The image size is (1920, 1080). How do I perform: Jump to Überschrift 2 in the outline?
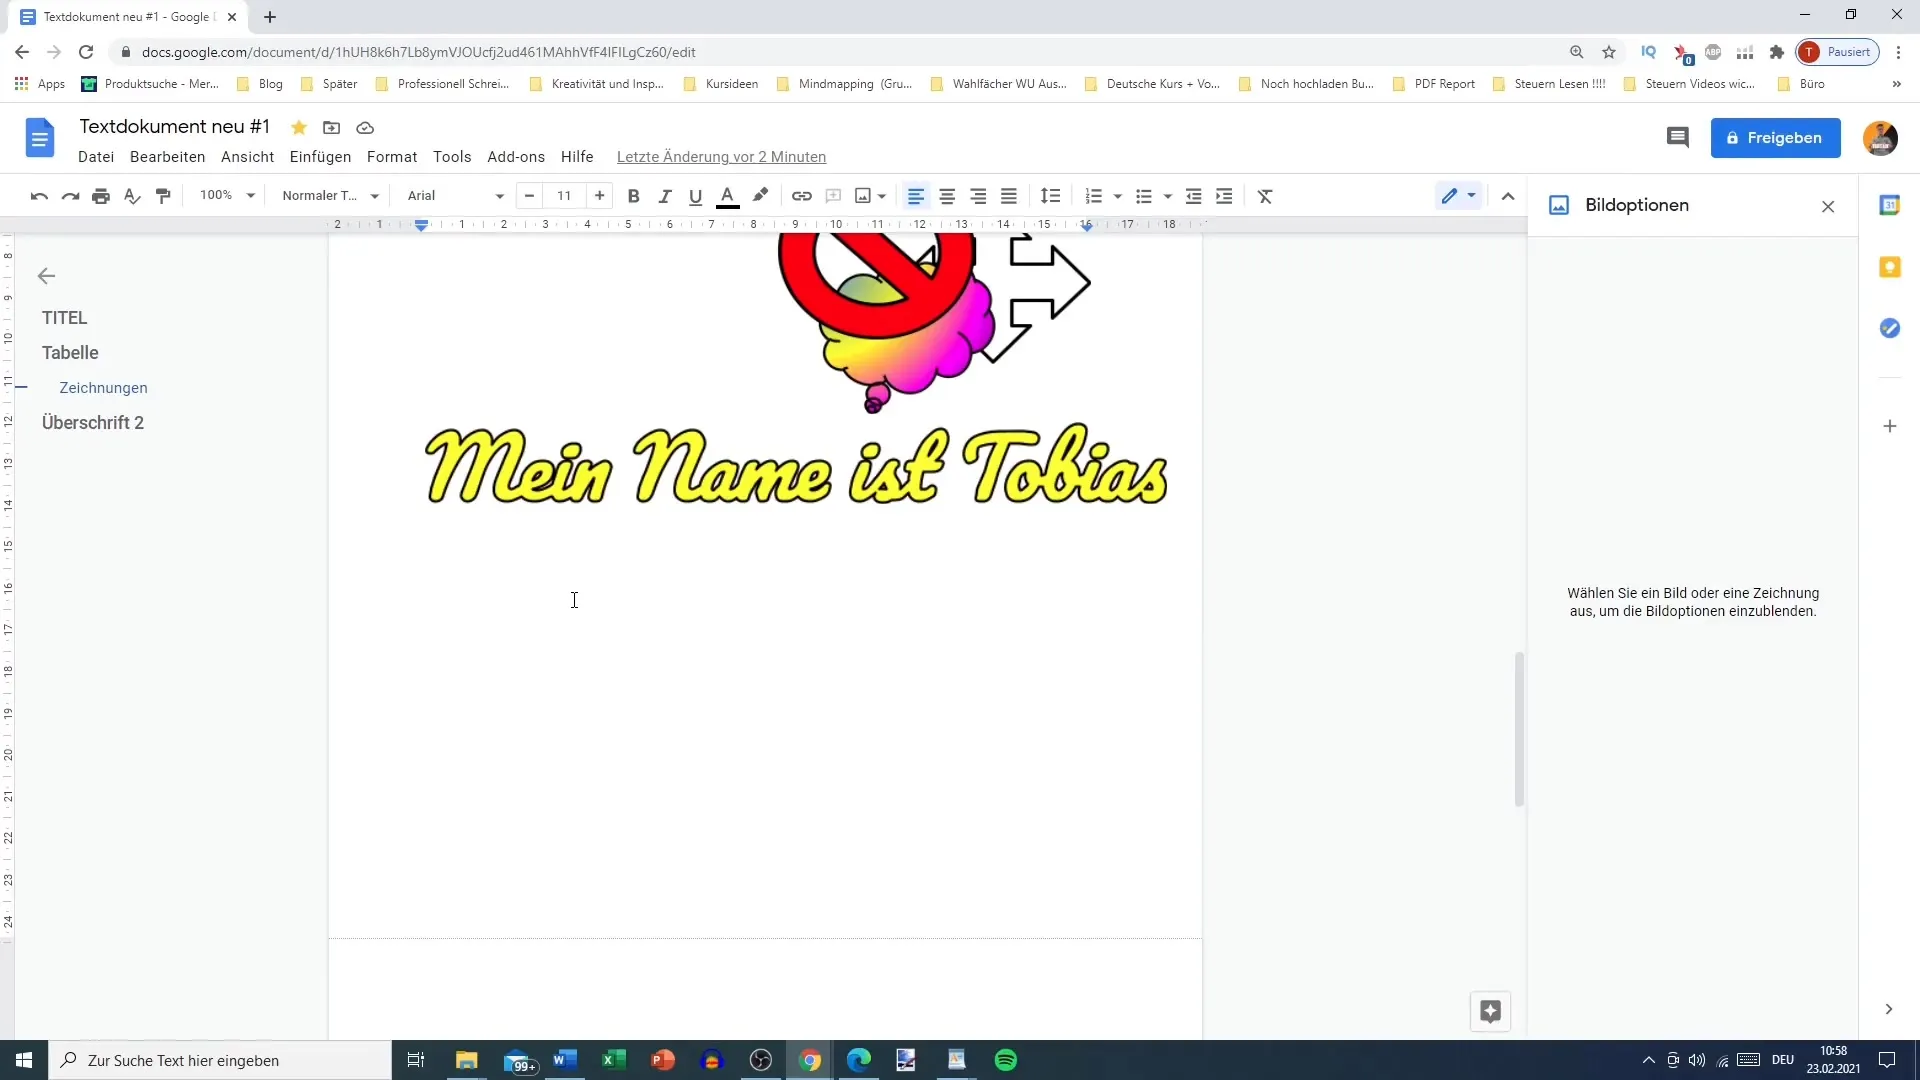[x=93, y=423]
